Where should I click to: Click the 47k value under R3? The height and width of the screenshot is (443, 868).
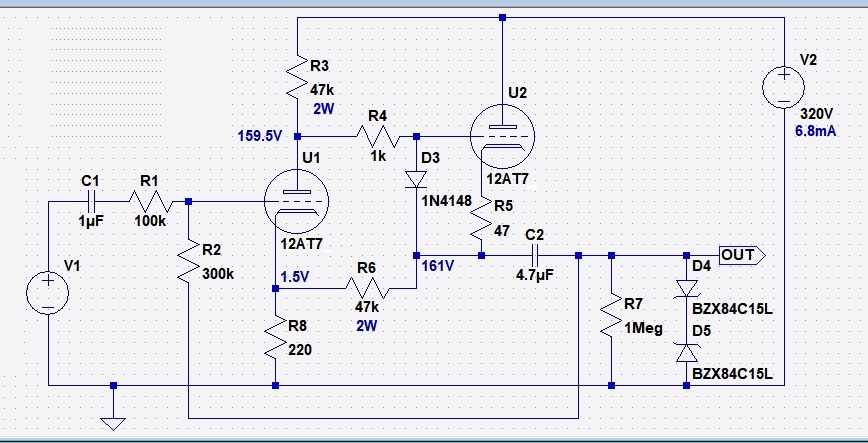click(322, 89)
